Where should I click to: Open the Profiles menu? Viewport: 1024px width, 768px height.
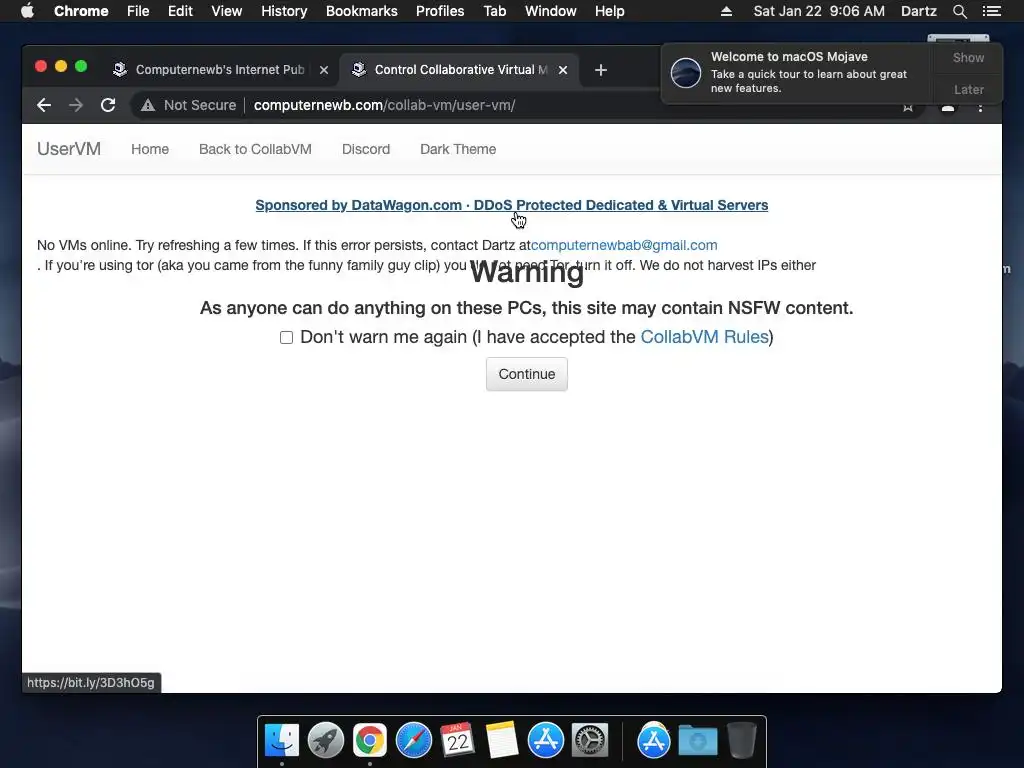click(440, 11)
